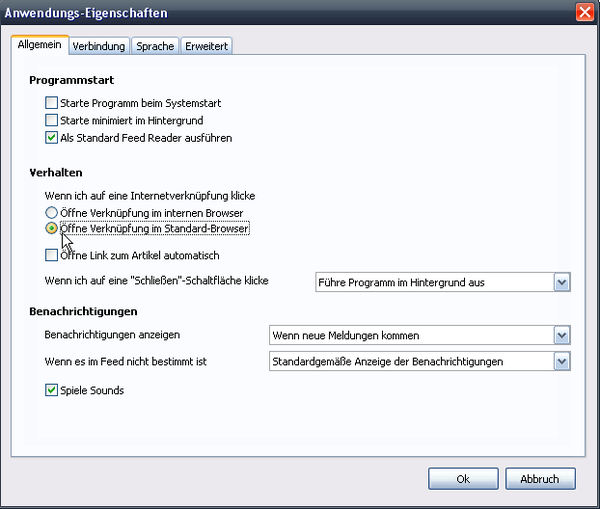Toggle Öffne Link zum Artikel automatisch
Viewport: 600px width, 509px height.
(52, 256)
